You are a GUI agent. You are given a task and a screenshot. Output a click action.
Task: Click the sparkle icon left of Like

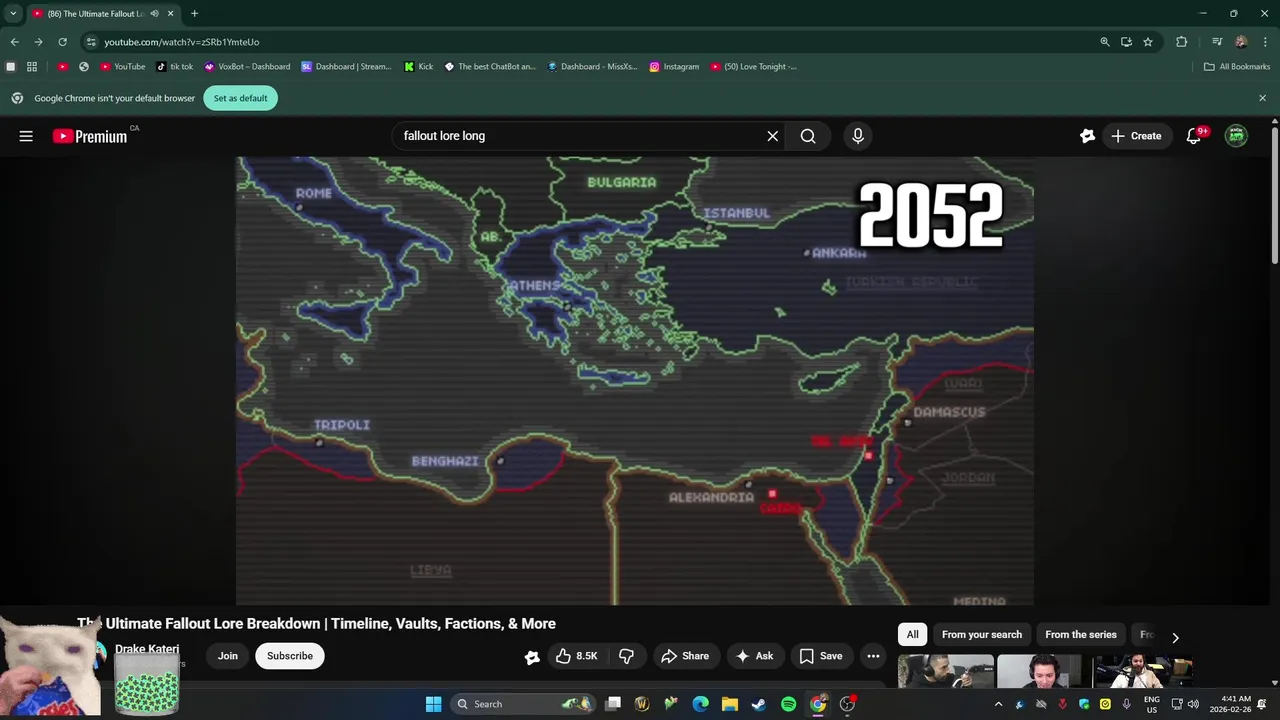[x=532, y=657]
